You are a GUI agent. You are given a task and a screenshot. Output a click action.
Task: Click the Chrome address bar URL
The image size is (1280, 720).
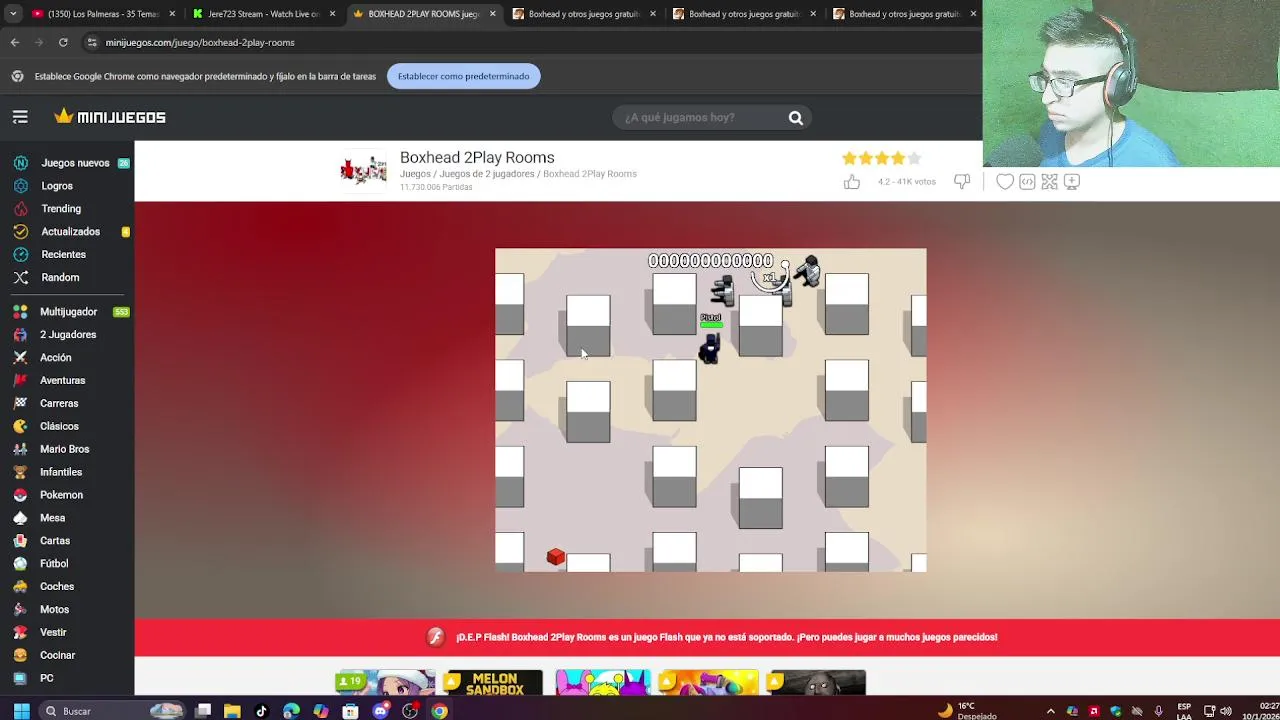200,42
